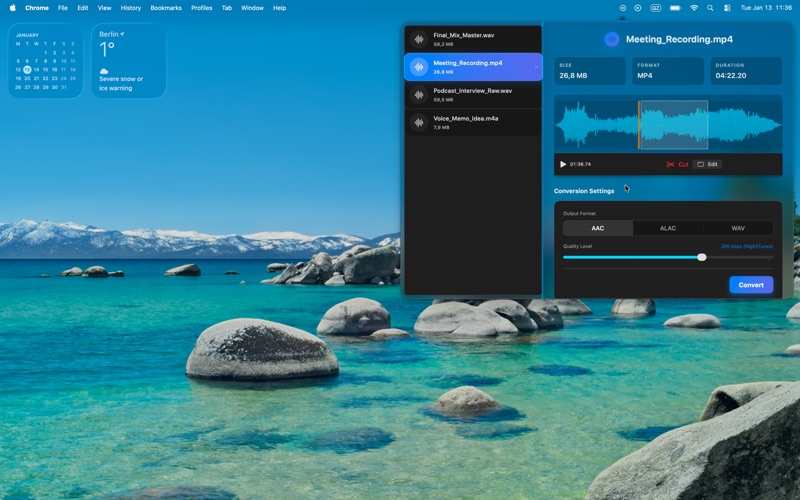Click the circled dot icon in menu bar
Screen dimensions: 800x500
[638, 8]
